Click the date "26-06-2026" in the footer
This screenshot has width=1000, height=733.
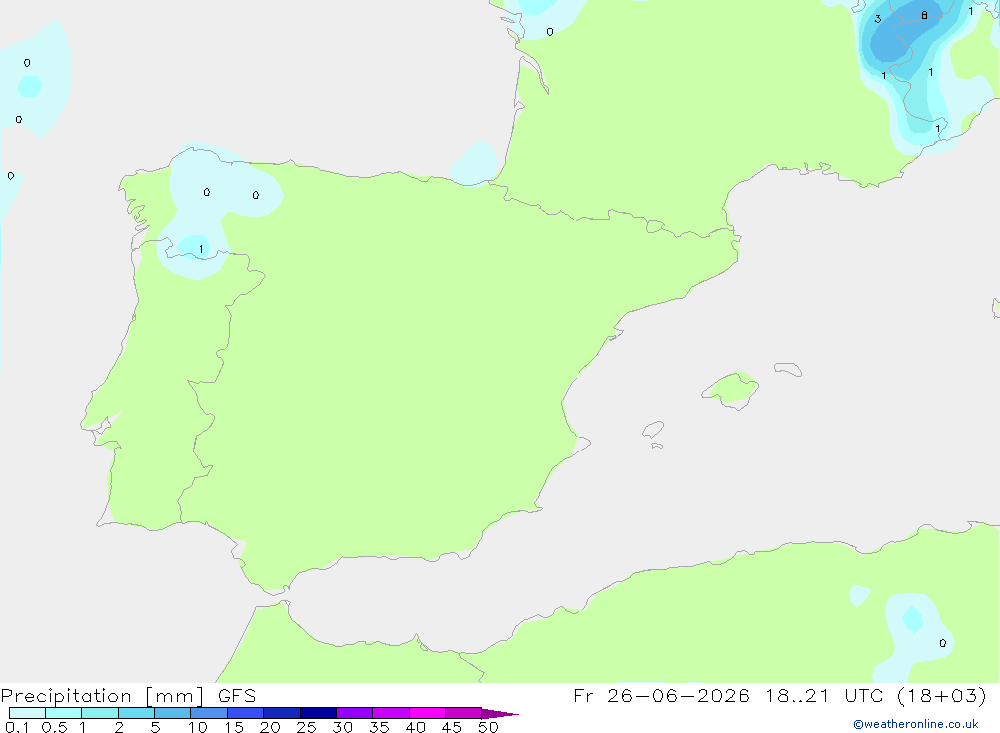(678, 695)
